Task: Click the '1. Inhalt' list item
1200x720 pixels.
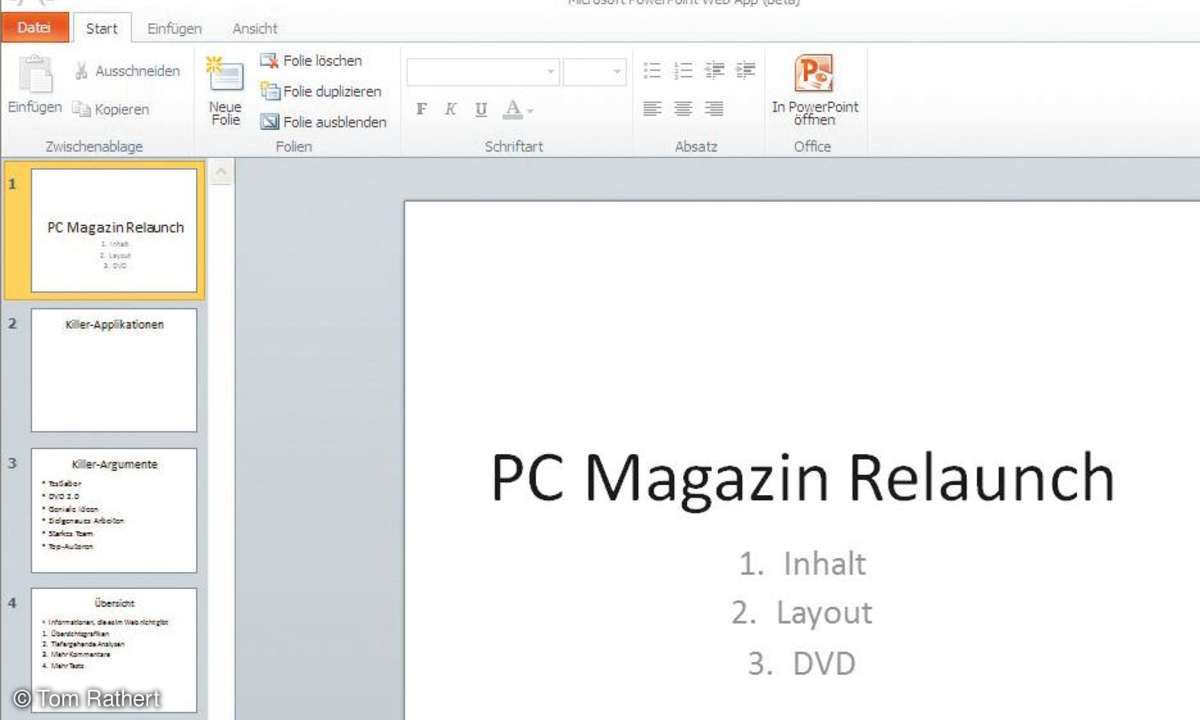Action: (x=802, y=564)
